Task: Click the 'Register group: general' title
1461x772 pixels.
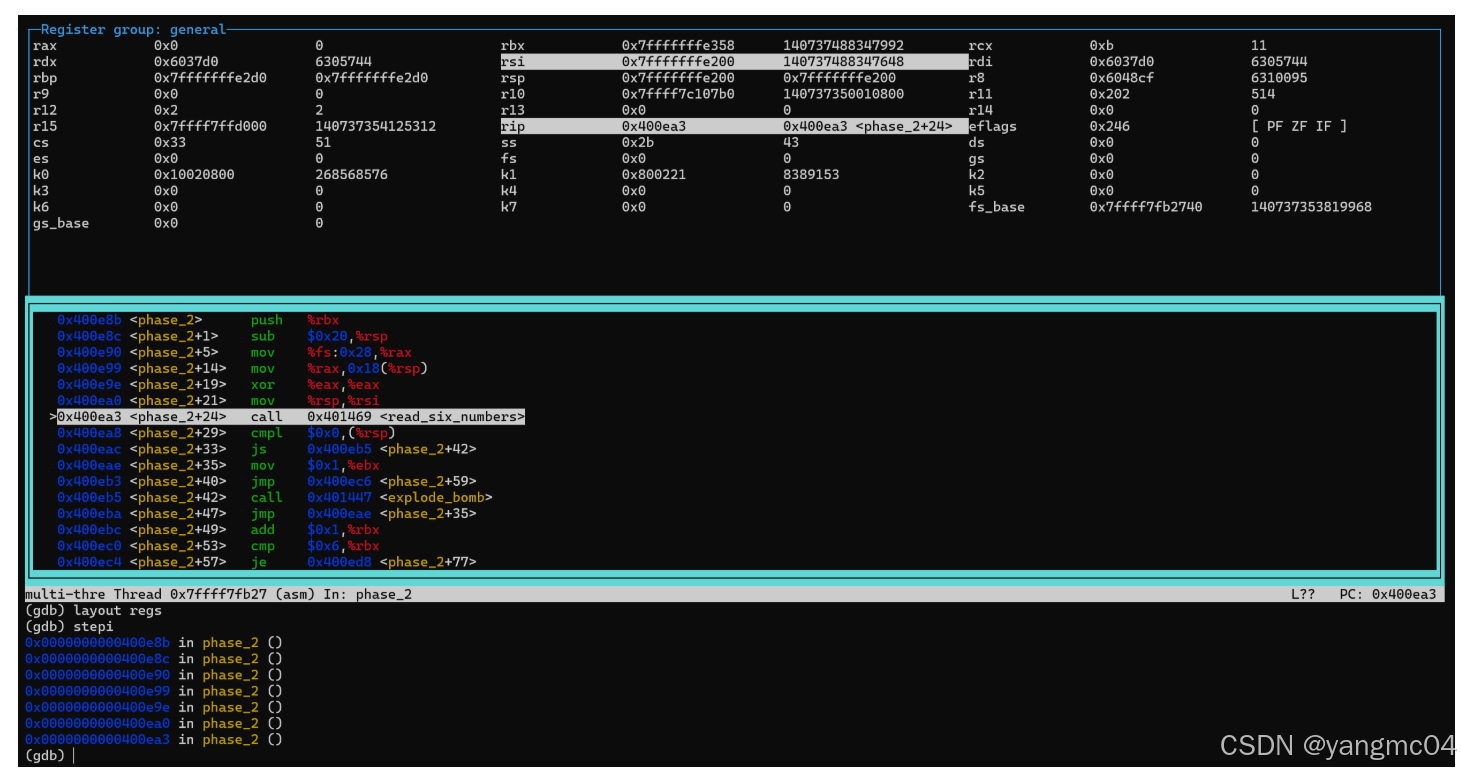Action: point(134,29)
